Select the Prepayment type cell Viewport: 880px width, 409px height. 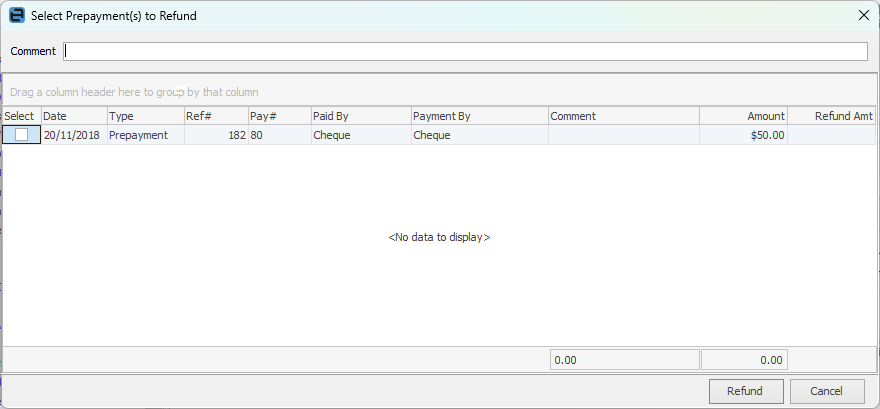tap(146, 135)
